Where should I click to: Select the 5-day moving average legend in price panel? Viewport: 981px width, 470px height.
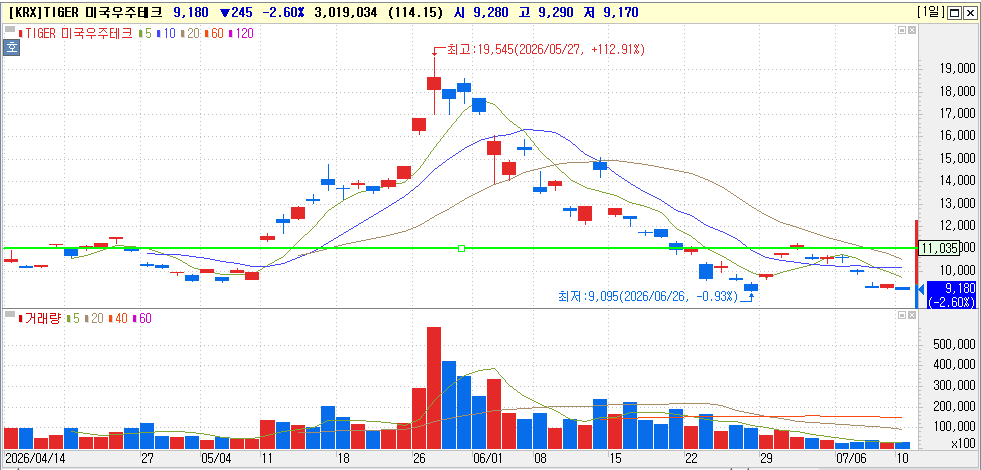click(x=146, y=34)
